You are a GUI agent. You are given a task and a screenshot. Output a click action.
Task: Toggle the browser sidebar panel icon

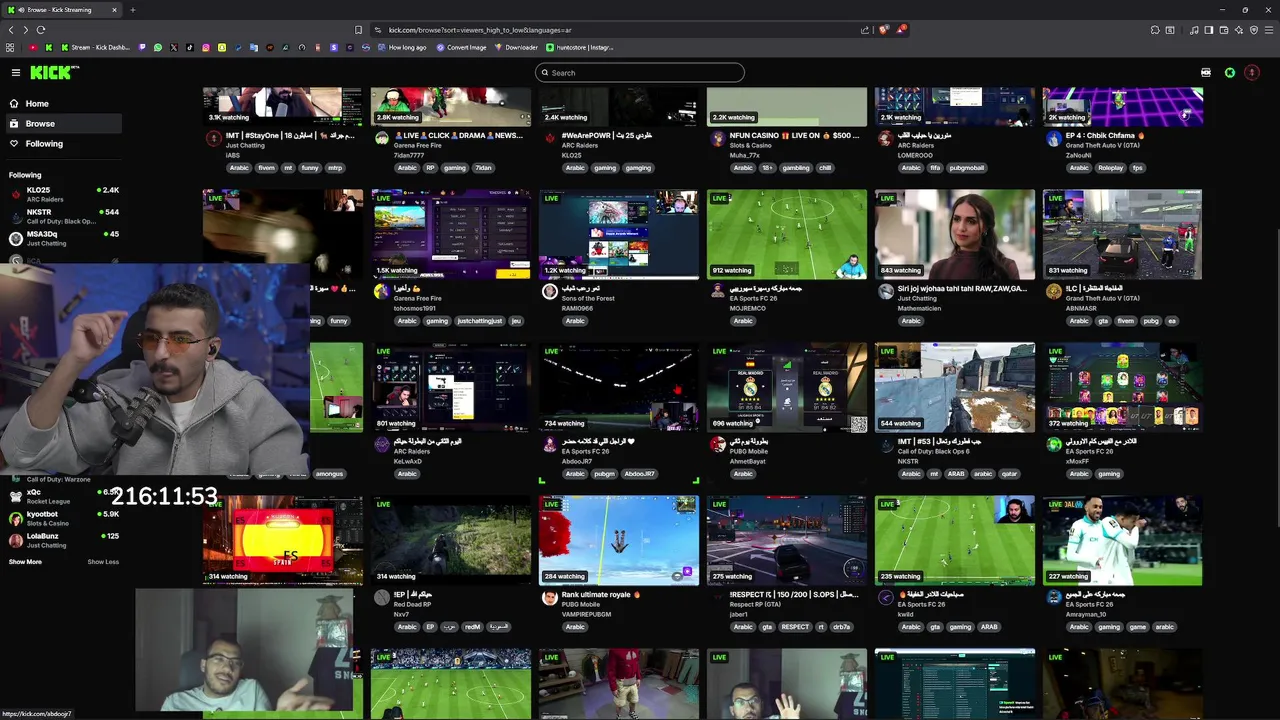(1209, 30)
